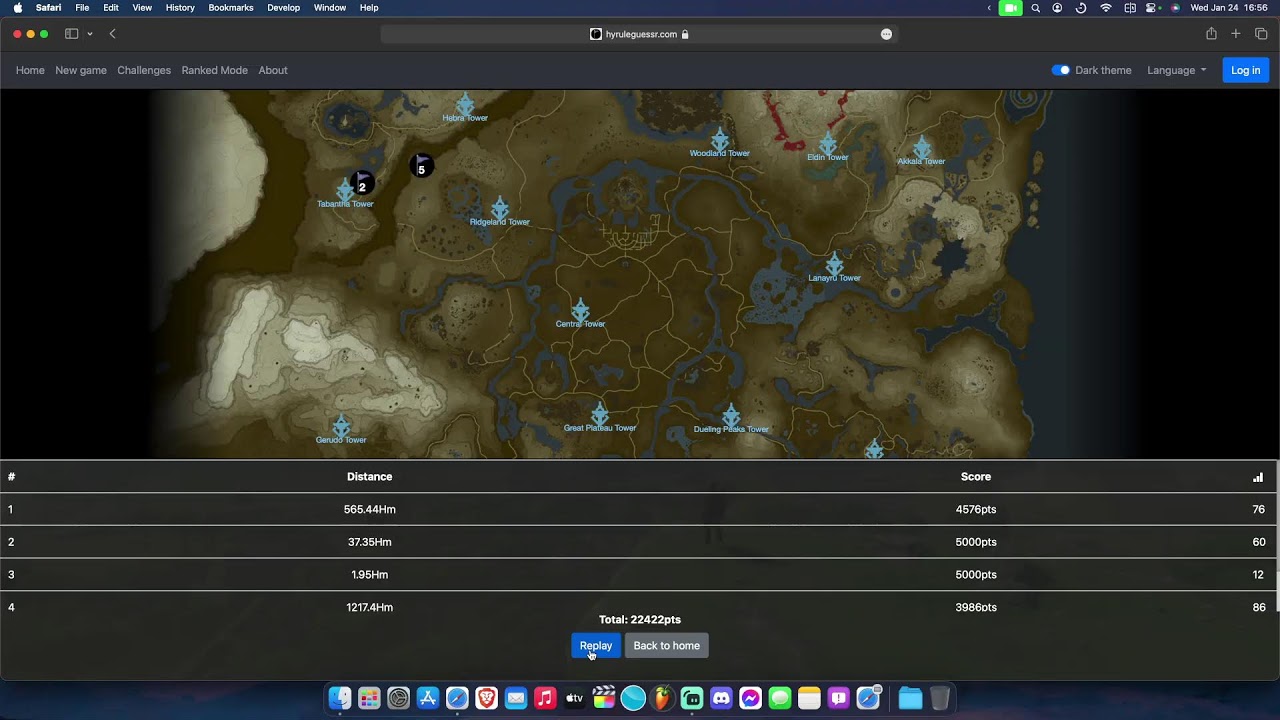Image resolution: width=1280 pixels, height=720 pixels.
Task: Open Messenger from the dock
Action: 751,698
